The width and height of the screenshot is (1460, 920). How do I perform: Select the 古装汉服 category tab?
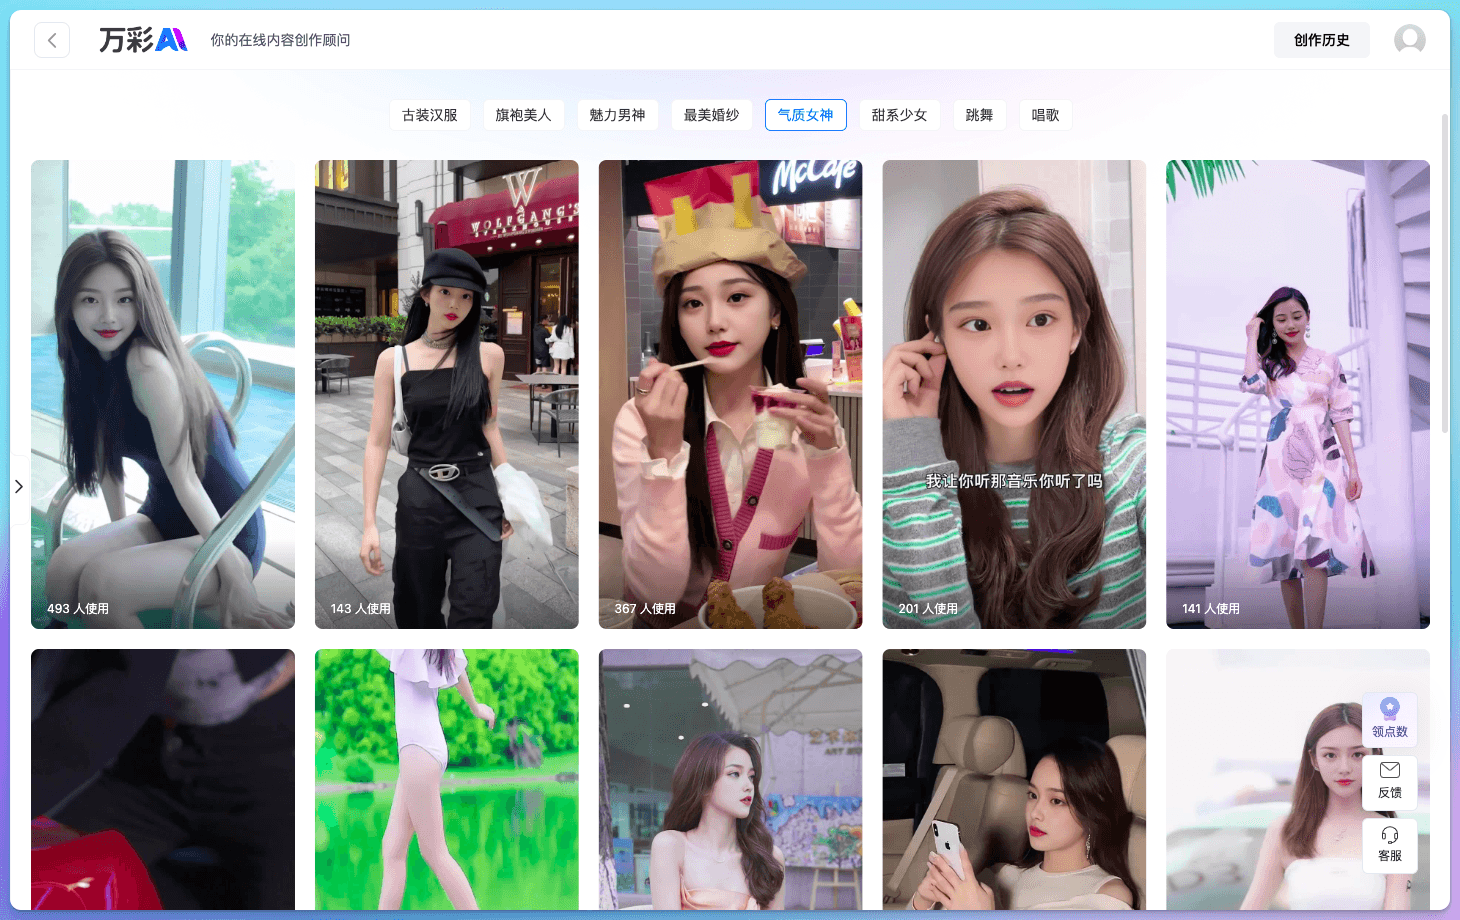pyautogui.click(x=430, y=115)
